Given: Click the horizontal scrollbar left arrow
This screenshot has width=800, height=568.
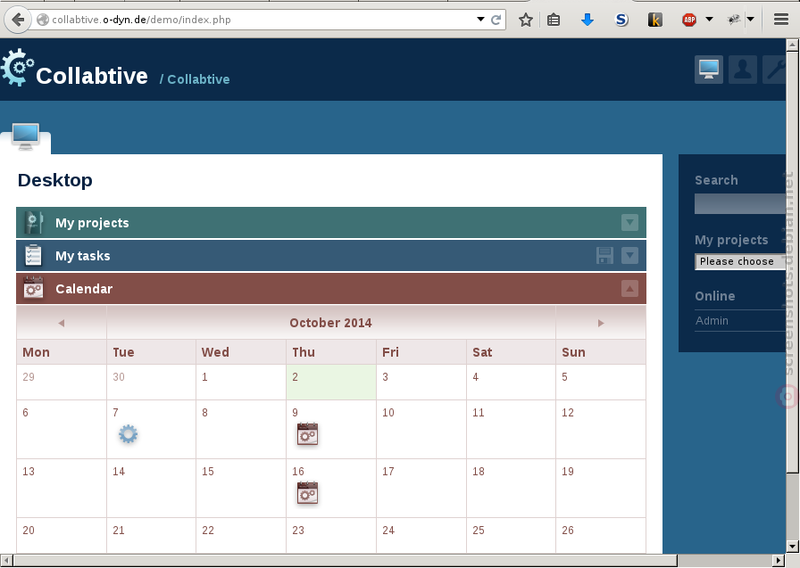Looking at the screenshot, I should coord(6,560).
